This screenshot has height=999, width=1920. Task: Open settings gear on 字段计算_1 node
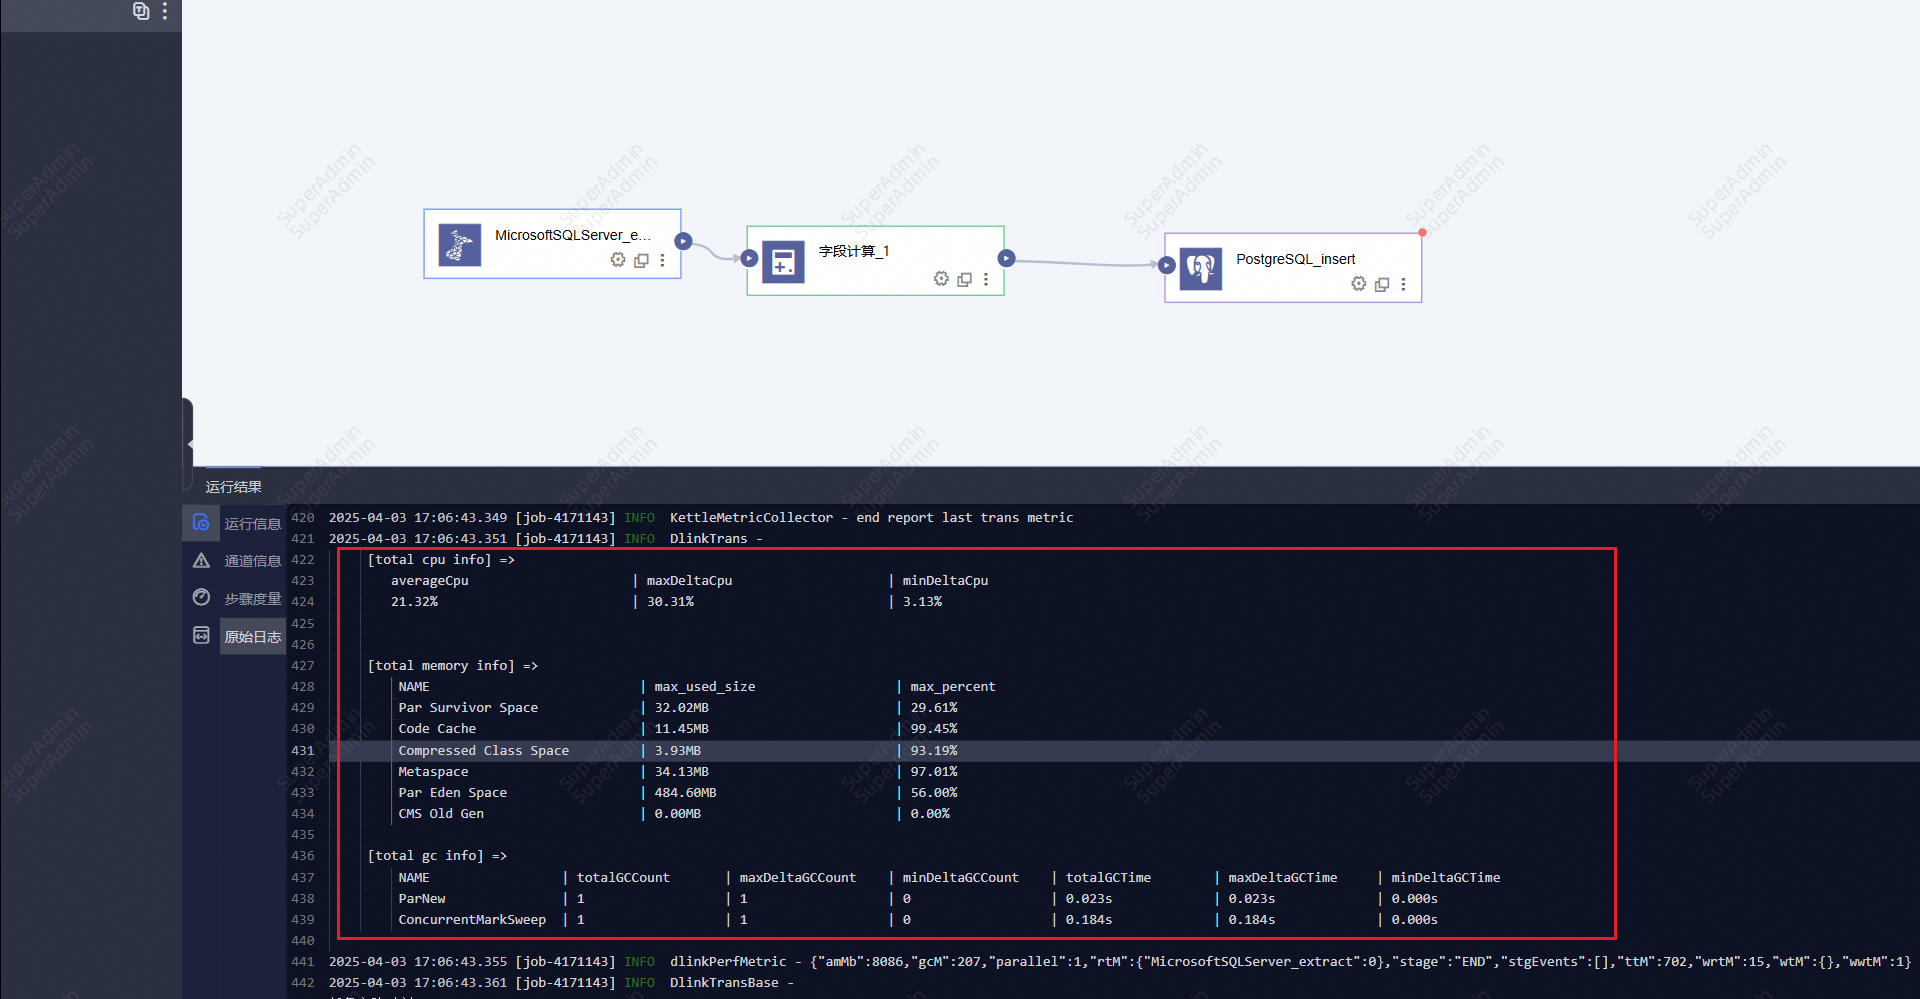[x=941, y=279]
